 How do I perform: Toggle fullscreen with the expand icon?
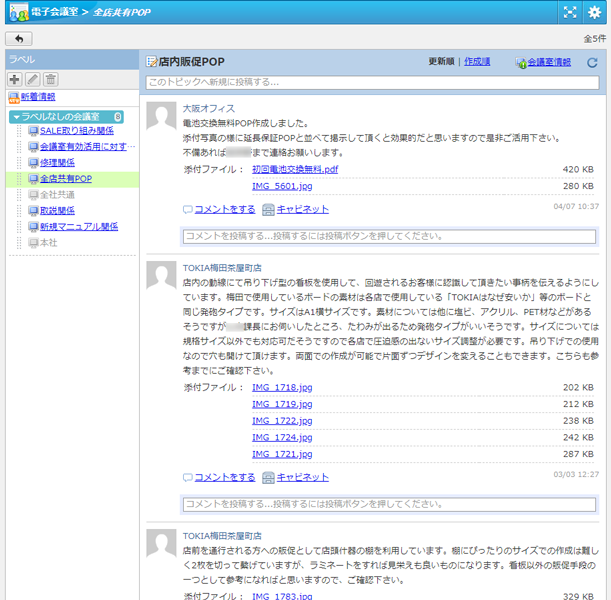(x=570, y=13)
